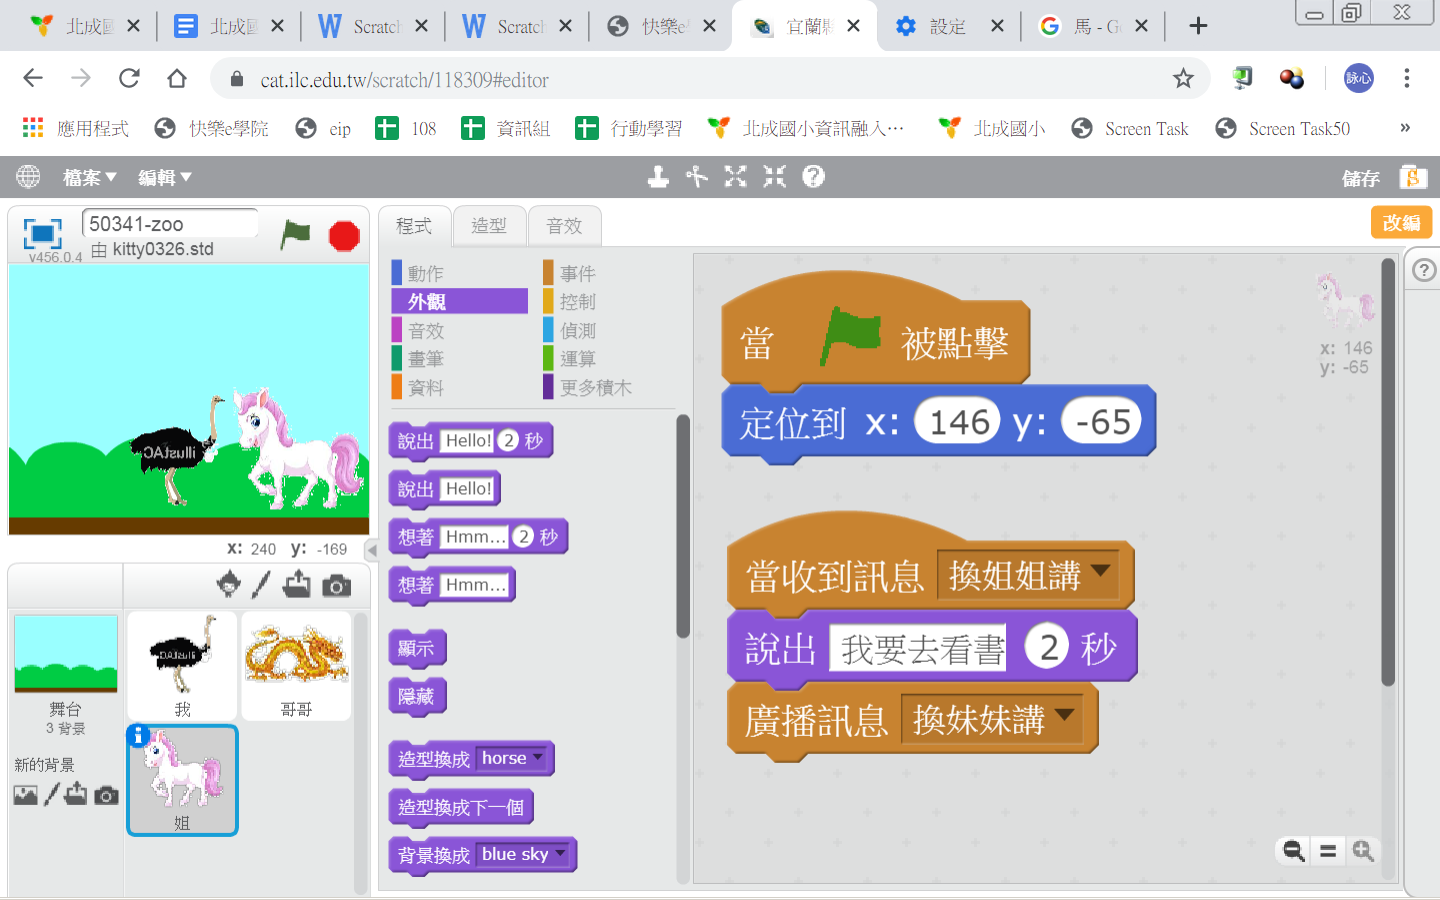Open the horse costume dropdown
This screenshot has height=900, width=1440.
[512, 758]
